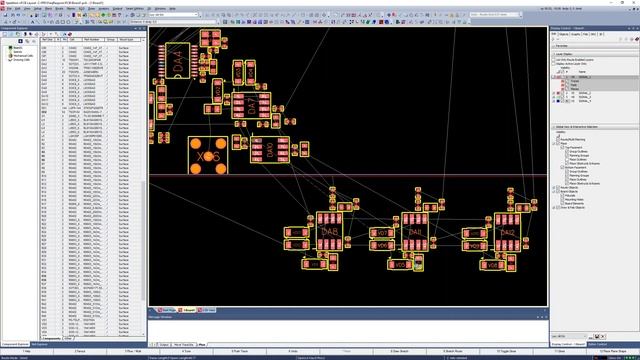Click the SIGNAL_2 red layer color swatch
Viewport: 640px width, 360px height.
pos(558,93)
